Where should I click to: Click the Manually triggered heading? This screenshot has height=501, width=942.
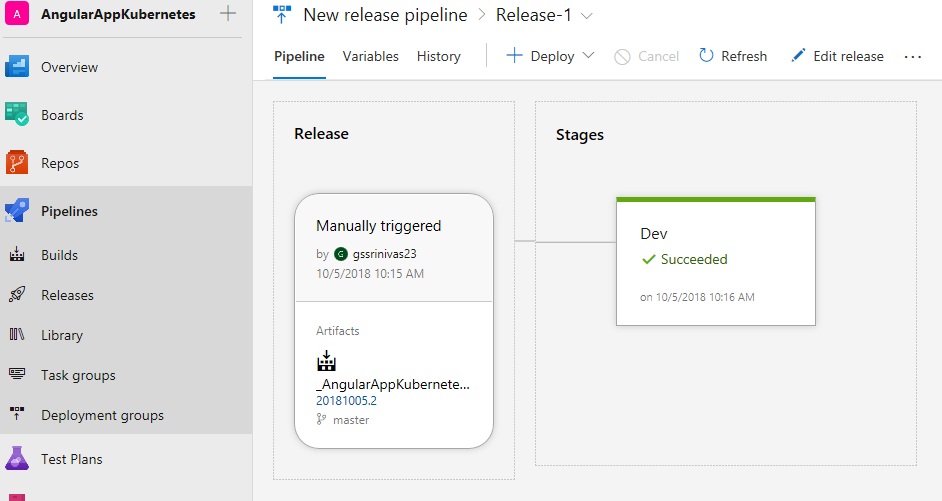point(378,226)
